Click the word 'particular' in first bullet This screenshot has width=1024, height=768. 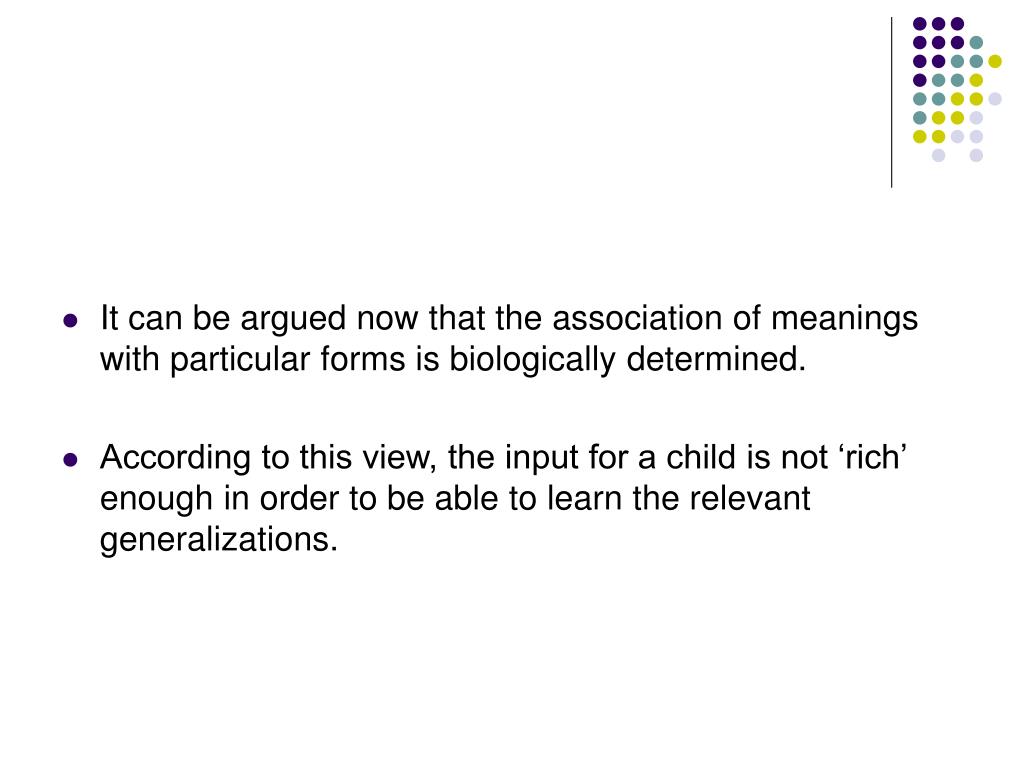[240, 360]
